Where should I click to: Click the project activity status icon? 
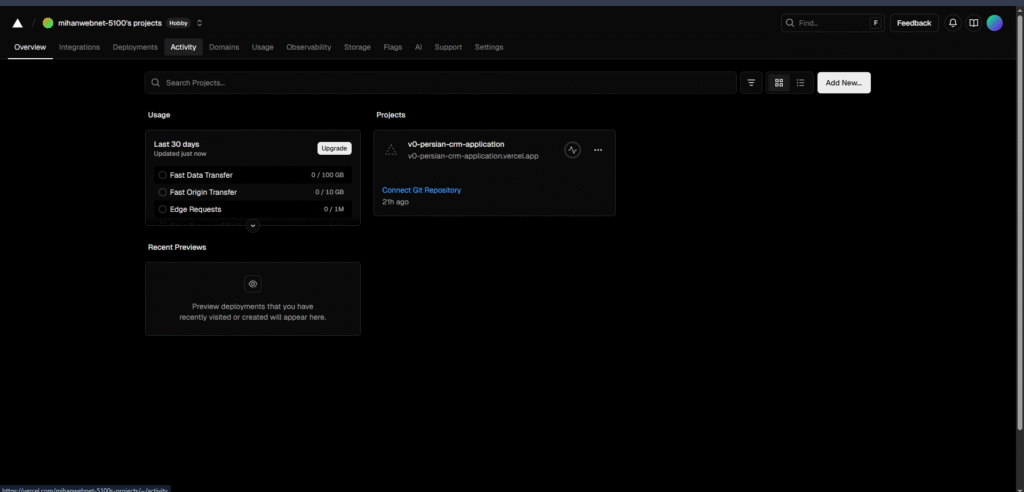572,150
